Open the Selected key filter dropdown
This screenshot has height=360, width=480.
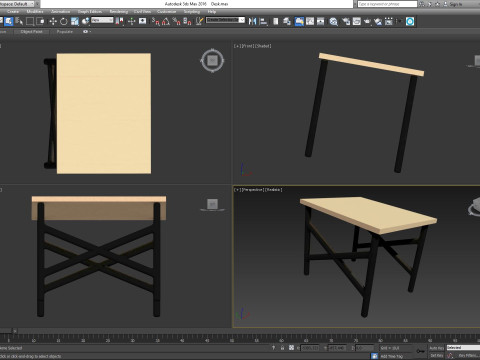click(463, 348)
